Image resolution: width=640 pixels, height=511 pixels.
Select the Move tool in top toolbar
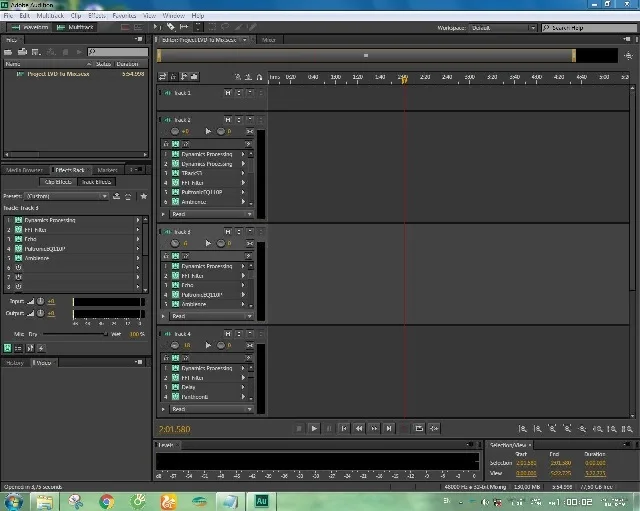click(157, 27)
